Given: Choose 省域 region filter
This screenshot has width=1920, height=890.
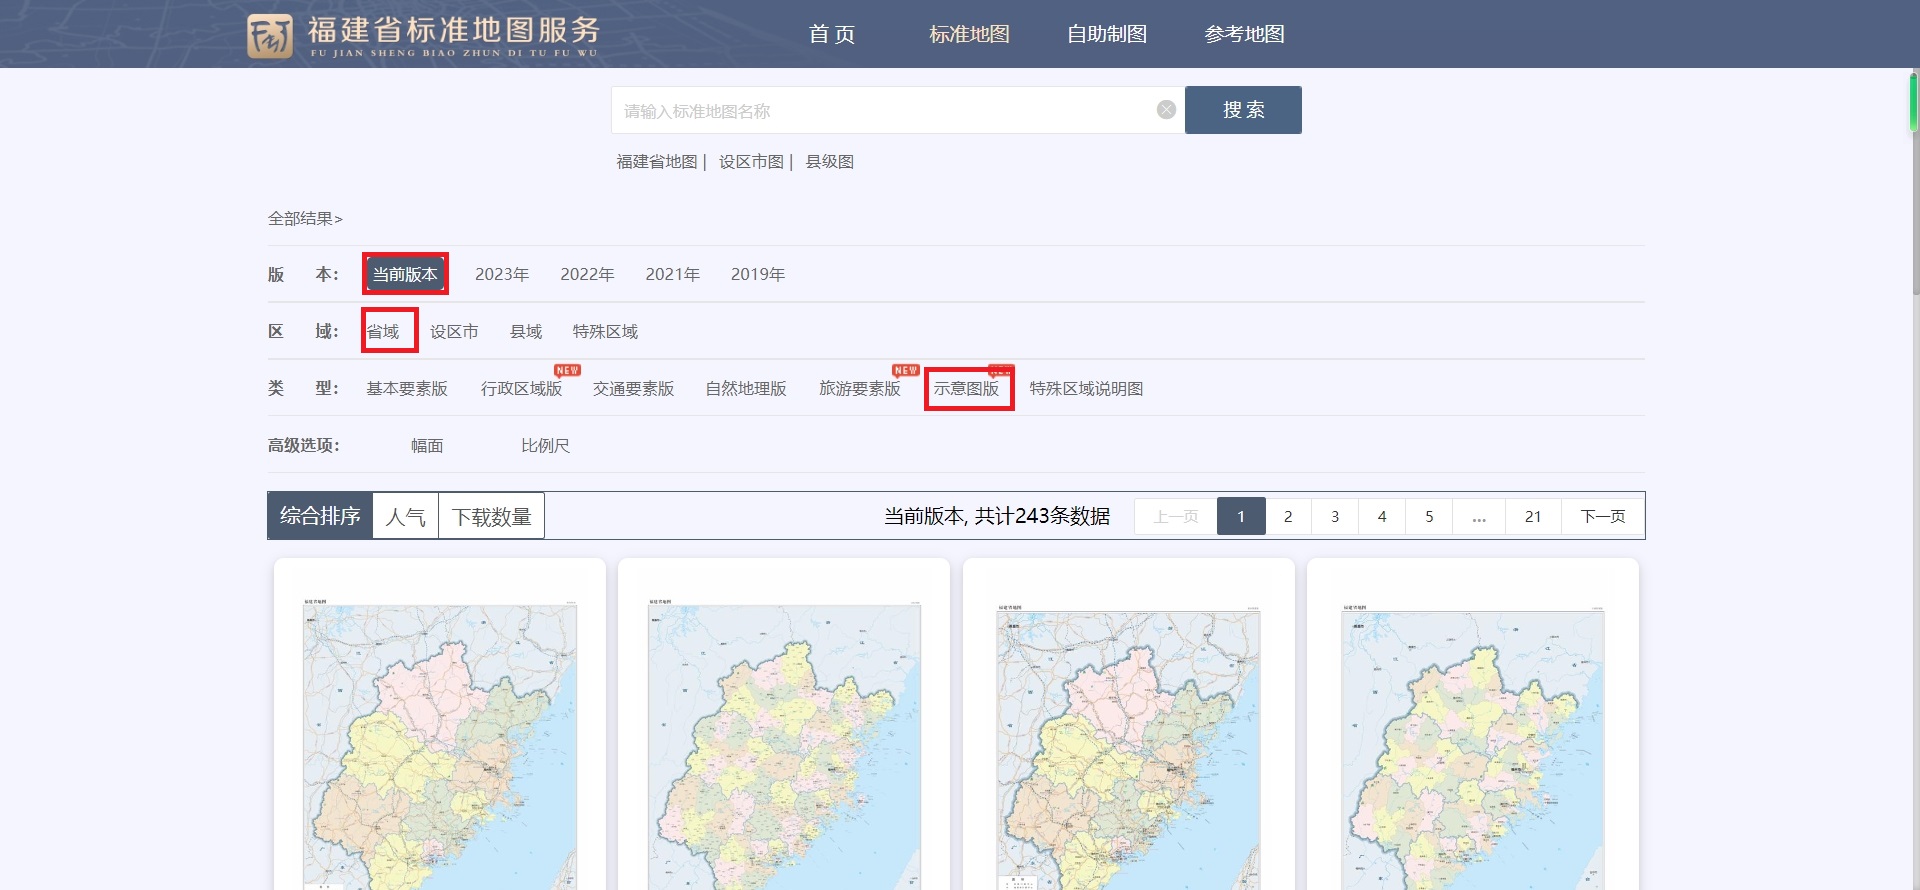Looking at the screenshot, I should (383, 331).
